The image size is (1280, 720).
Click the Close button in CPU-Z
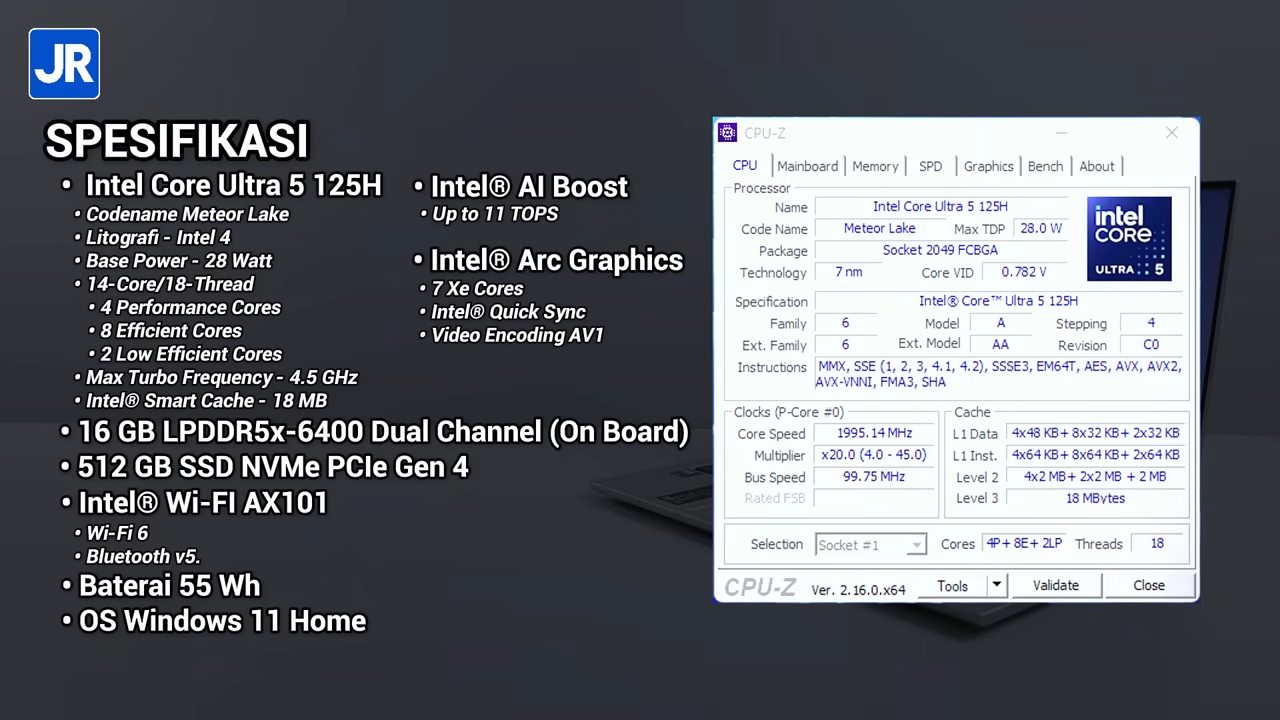[x=1148, y=585]
